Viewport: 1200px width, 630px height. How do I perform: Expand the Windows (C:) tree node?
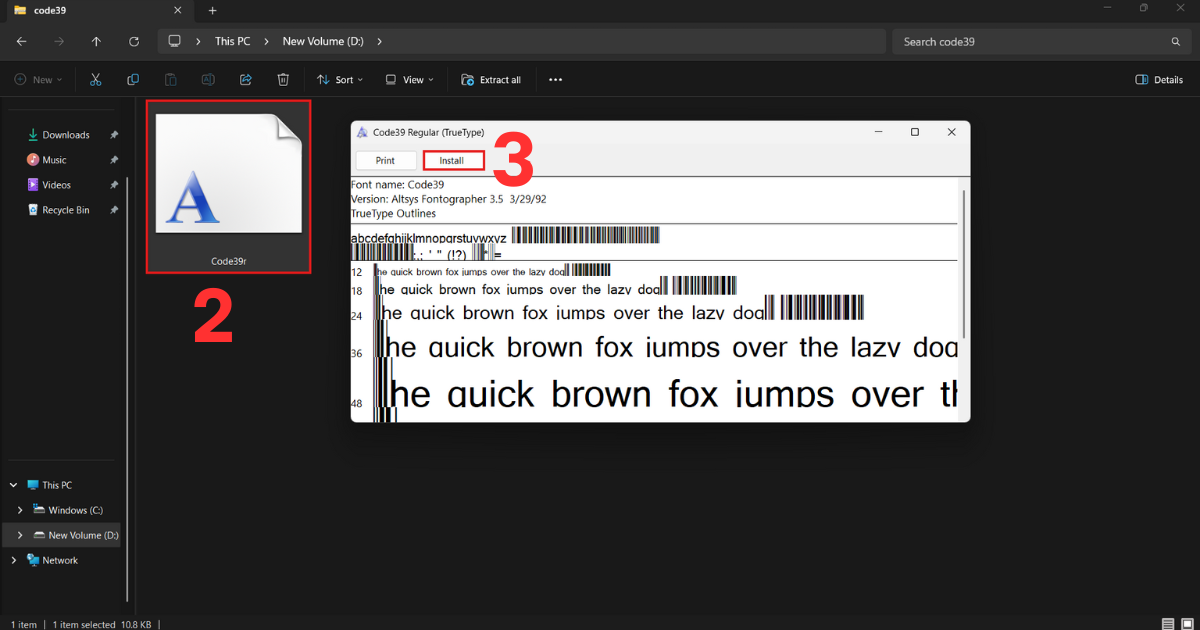coord(20,510)
